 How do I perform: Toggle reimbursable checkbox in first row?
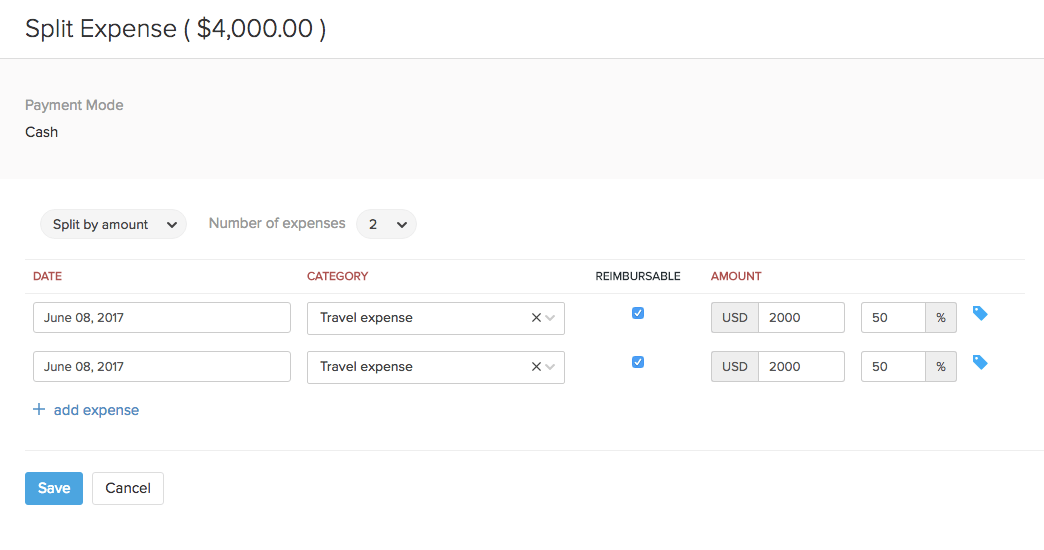pos(638,313)
